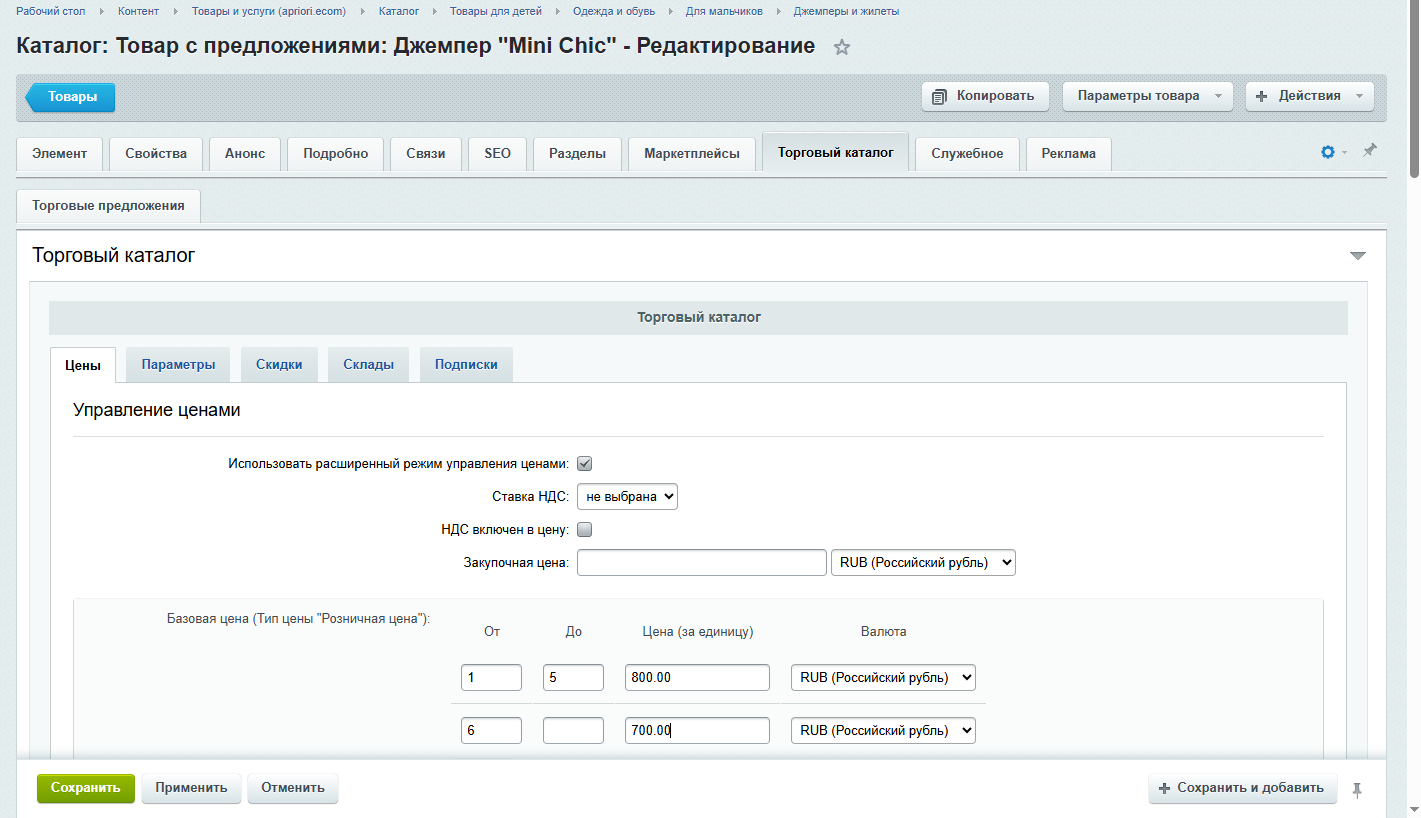Go back via the Товары arrow button
Viewport: 1421px width, 818px height.
point(71,97)
